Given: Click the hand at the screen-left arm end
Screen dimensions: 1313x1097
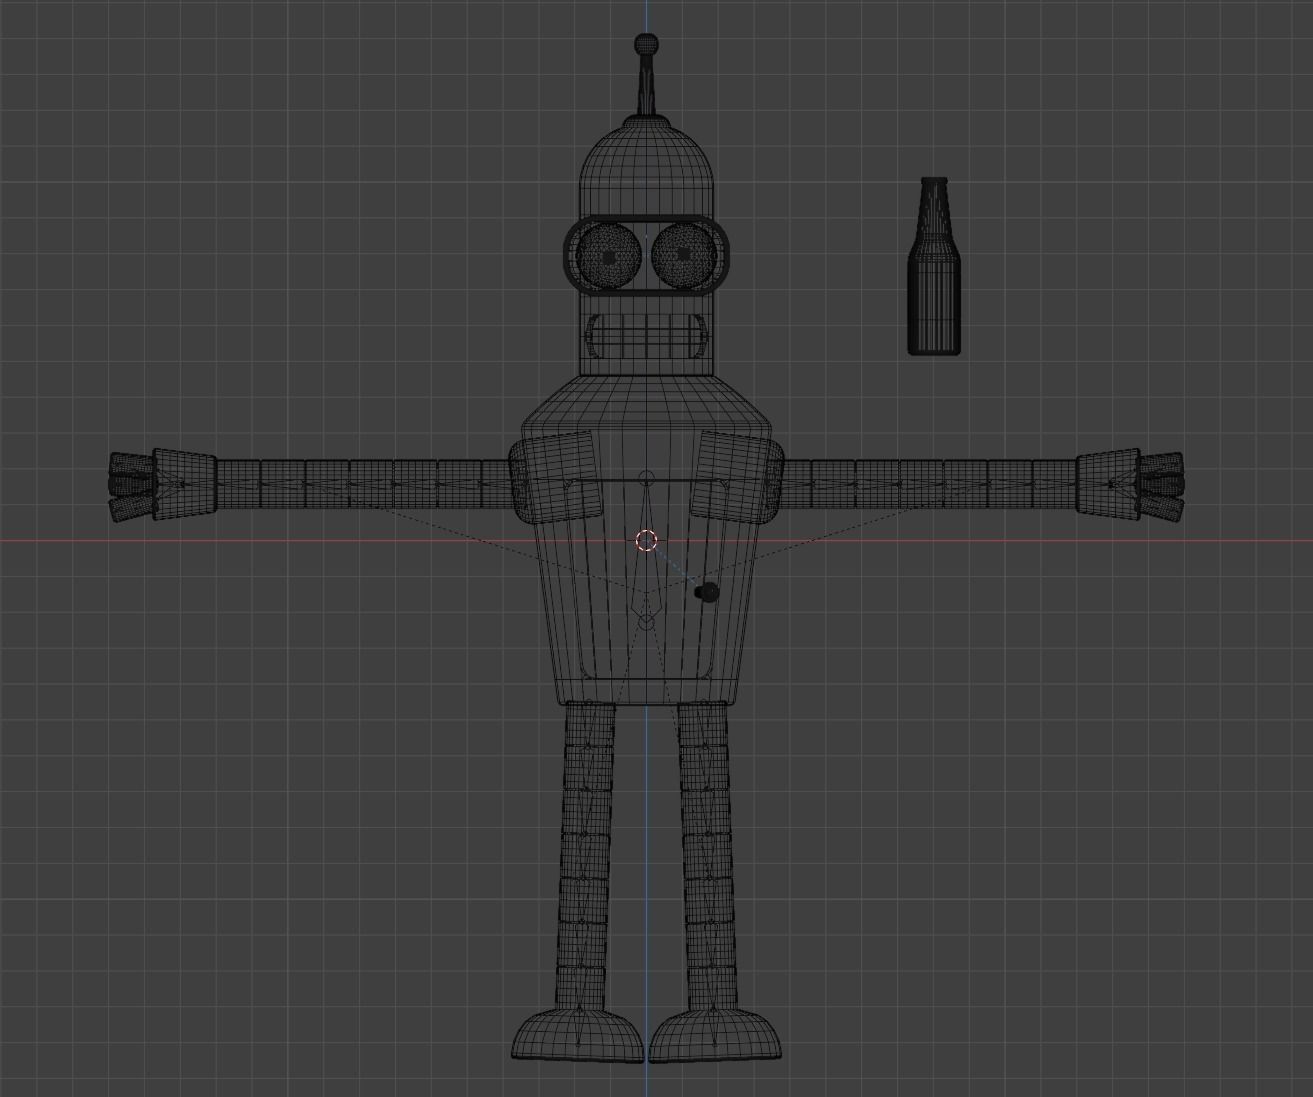Looking at the screenshot, I should (x=161, y=485).
